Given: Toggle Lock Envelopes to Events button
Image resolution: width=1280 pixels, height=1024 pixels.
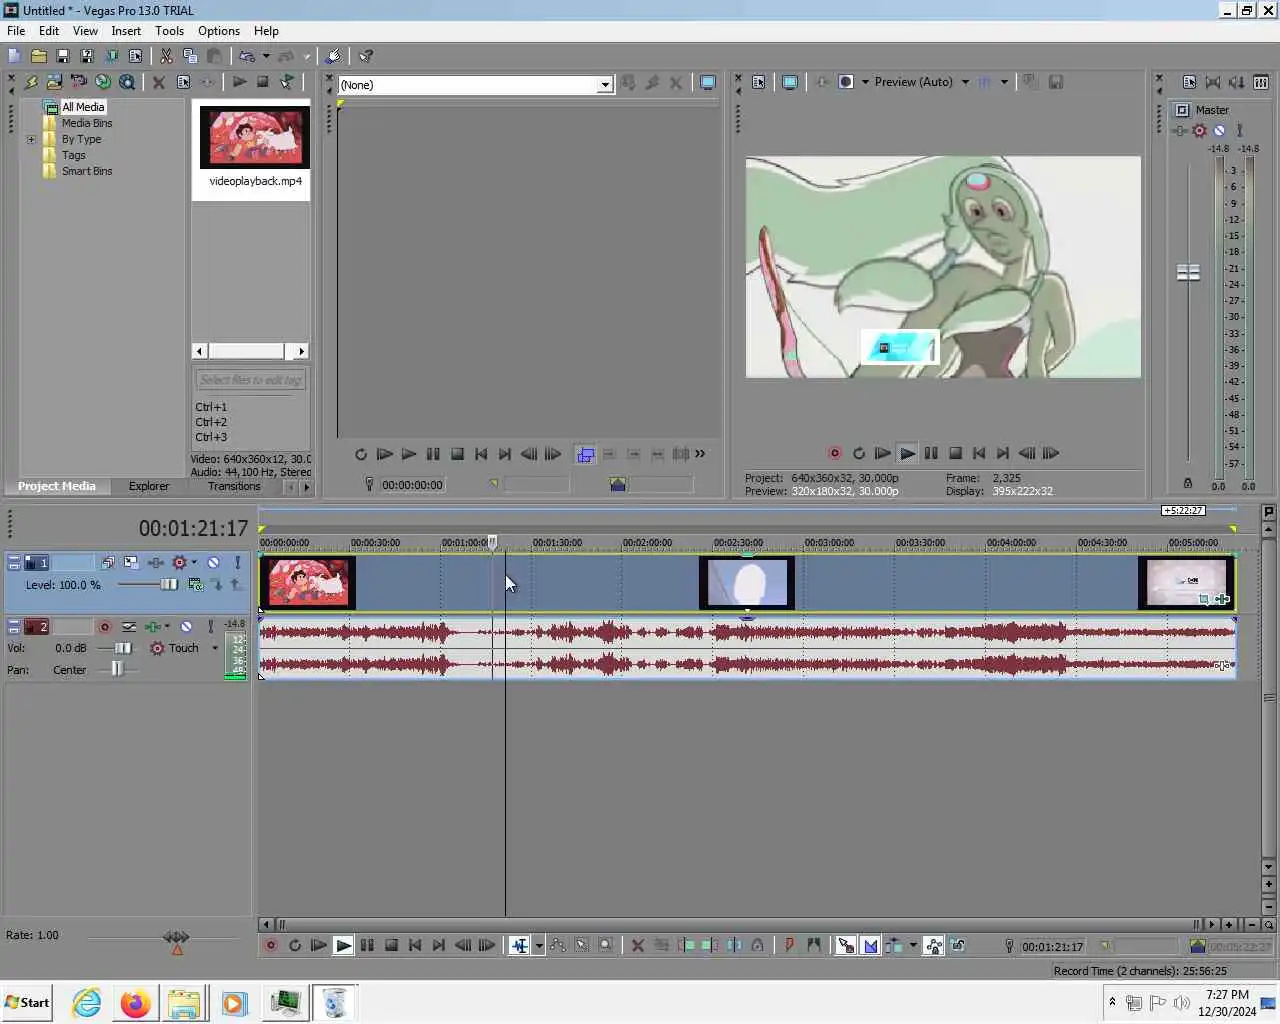Looking at the screenshot, I should 934,945.
